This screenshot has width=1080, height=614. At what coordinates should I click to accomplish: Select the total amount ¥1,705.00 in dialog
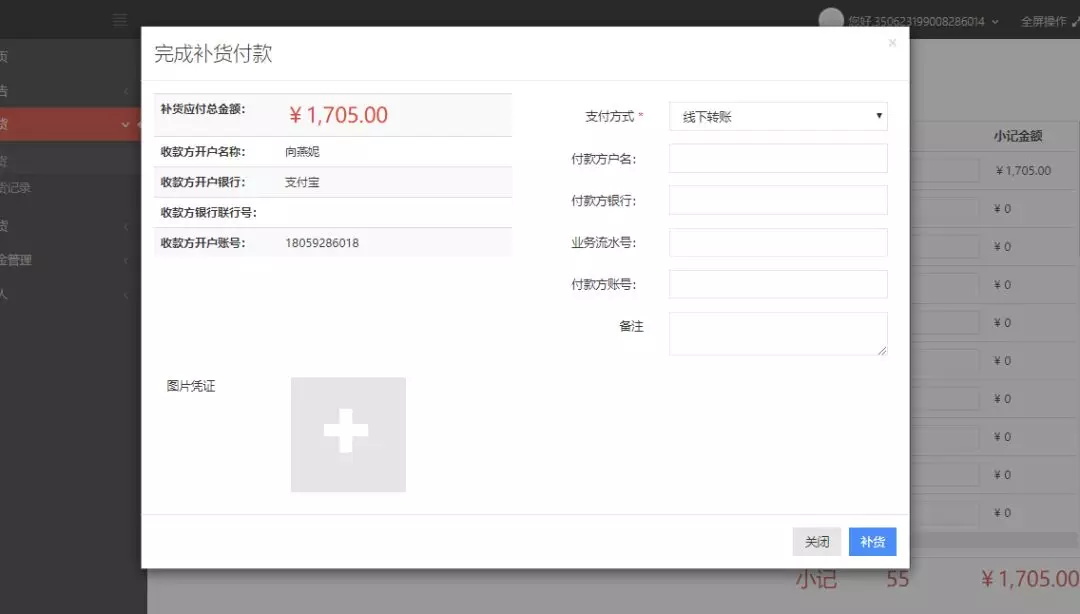[x=338, y=115]
